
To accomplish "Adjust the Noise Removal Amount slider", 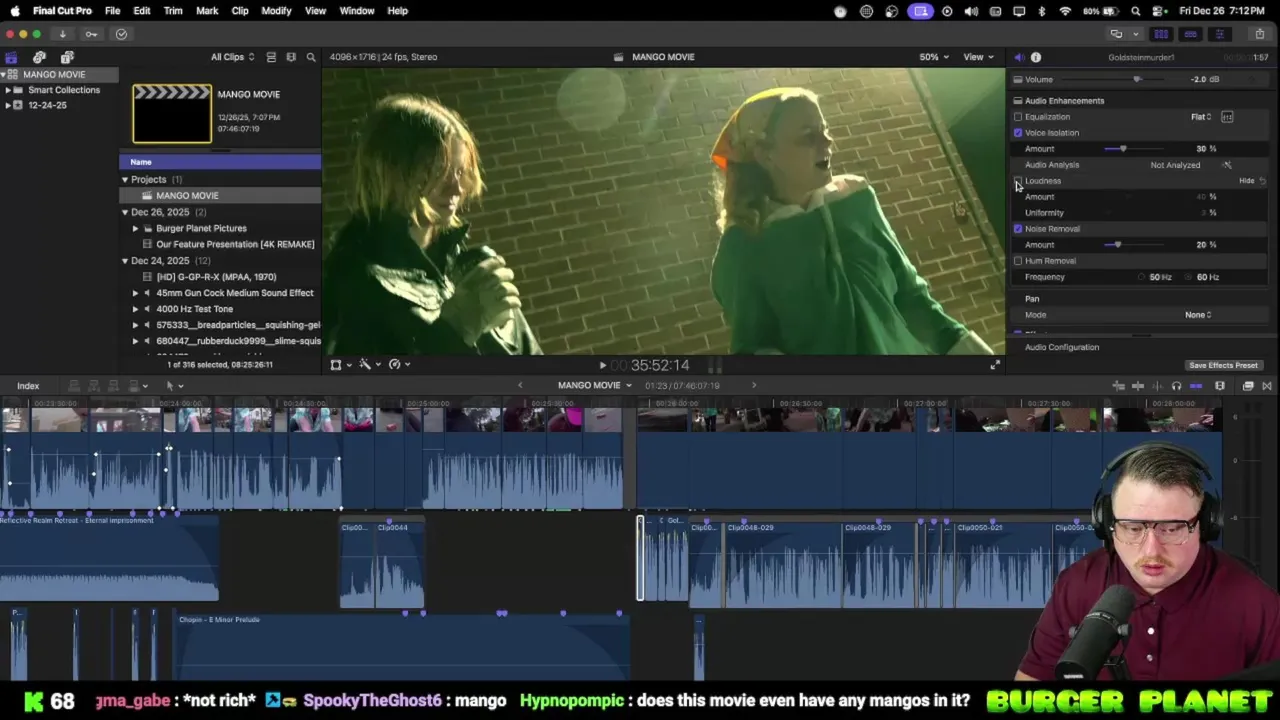I will 1117,245.
